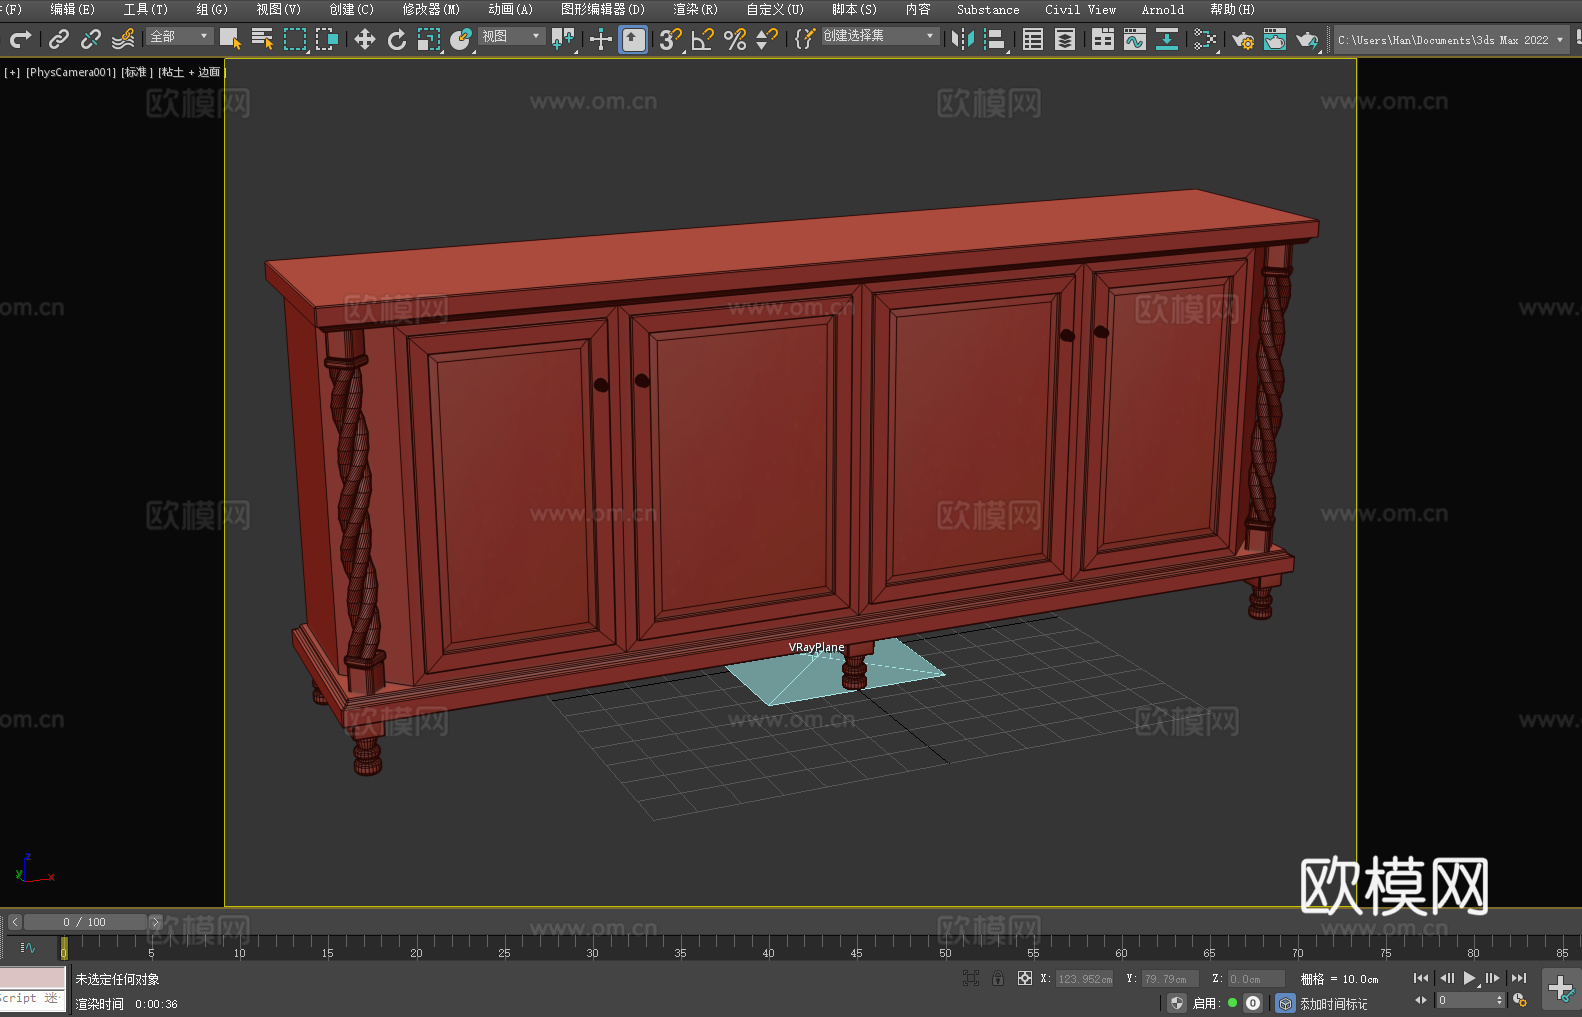Click Select and Manipulate icon

pyautogui.click(x=600, y=39)
